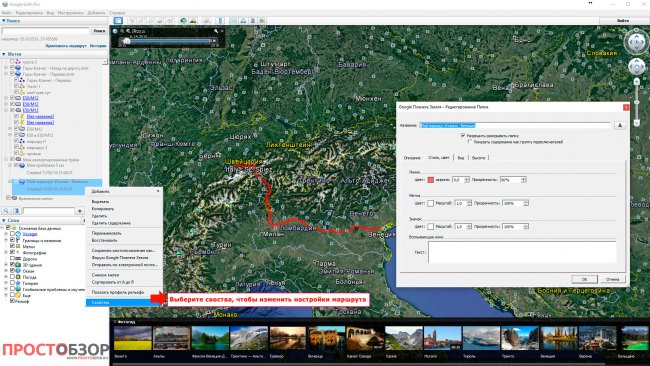Click the Save Image toolbar icon

[253, 20]
